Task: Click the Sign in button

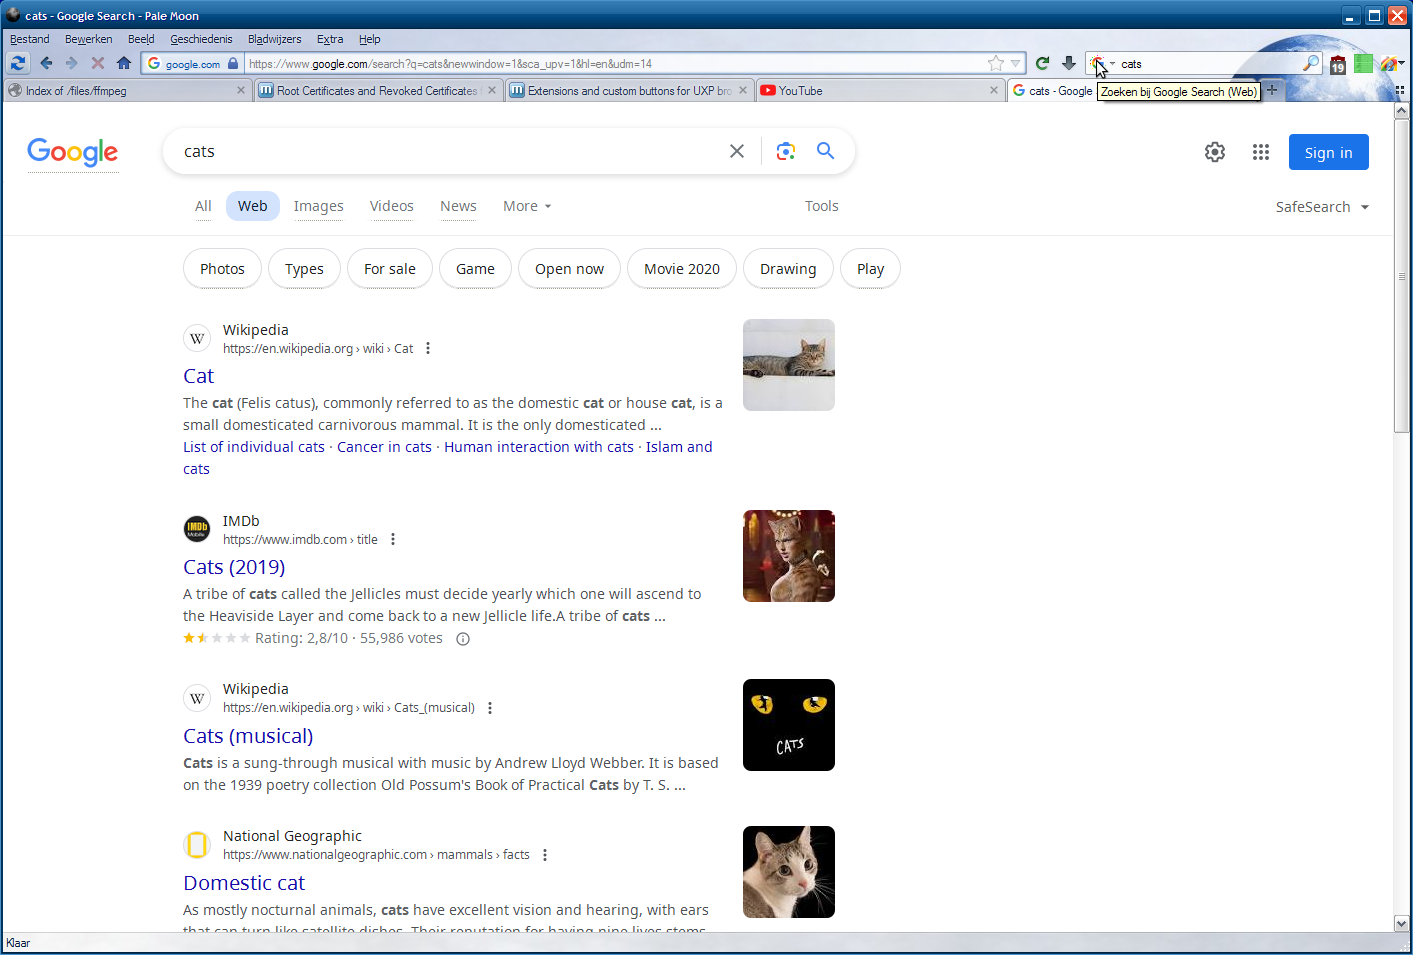Action: click(x=1328, y=152)
